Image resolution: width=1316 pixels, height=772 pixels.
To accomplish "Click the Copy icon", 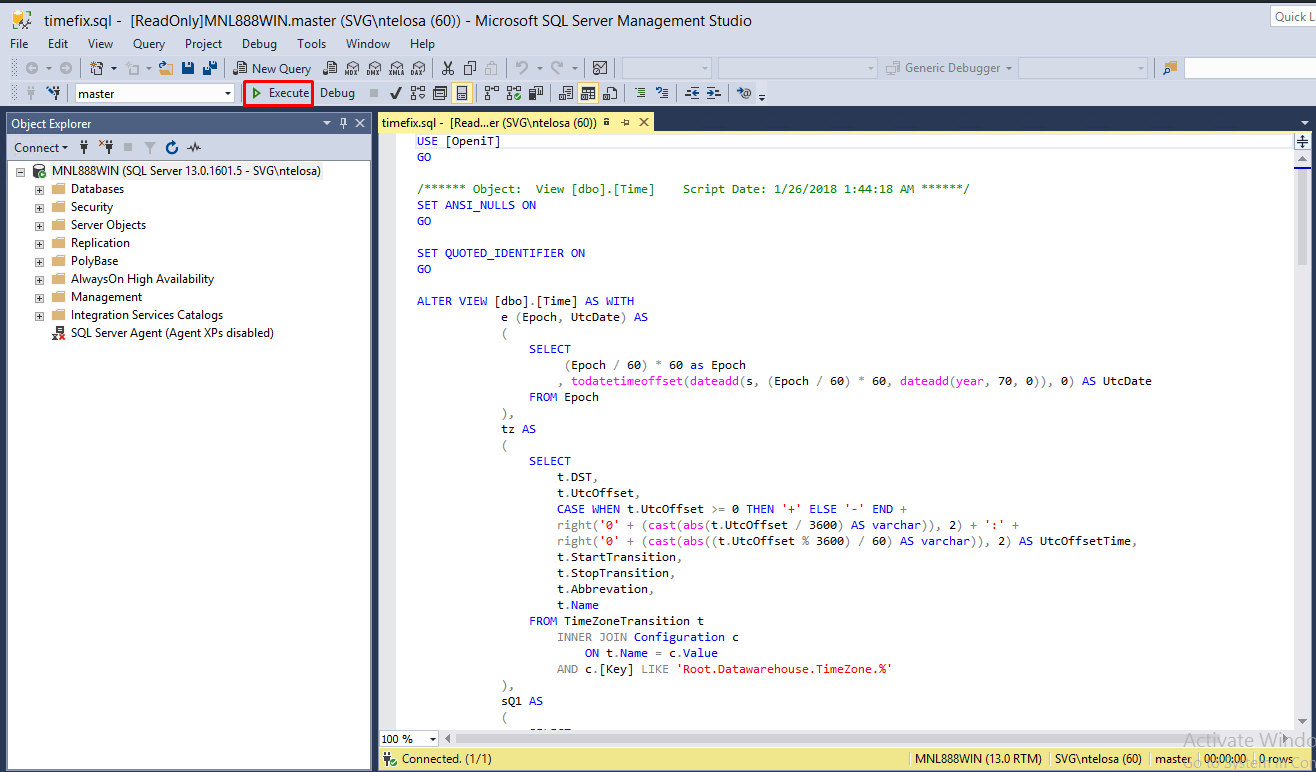I will pyautogui.click(x=468, y=68).
